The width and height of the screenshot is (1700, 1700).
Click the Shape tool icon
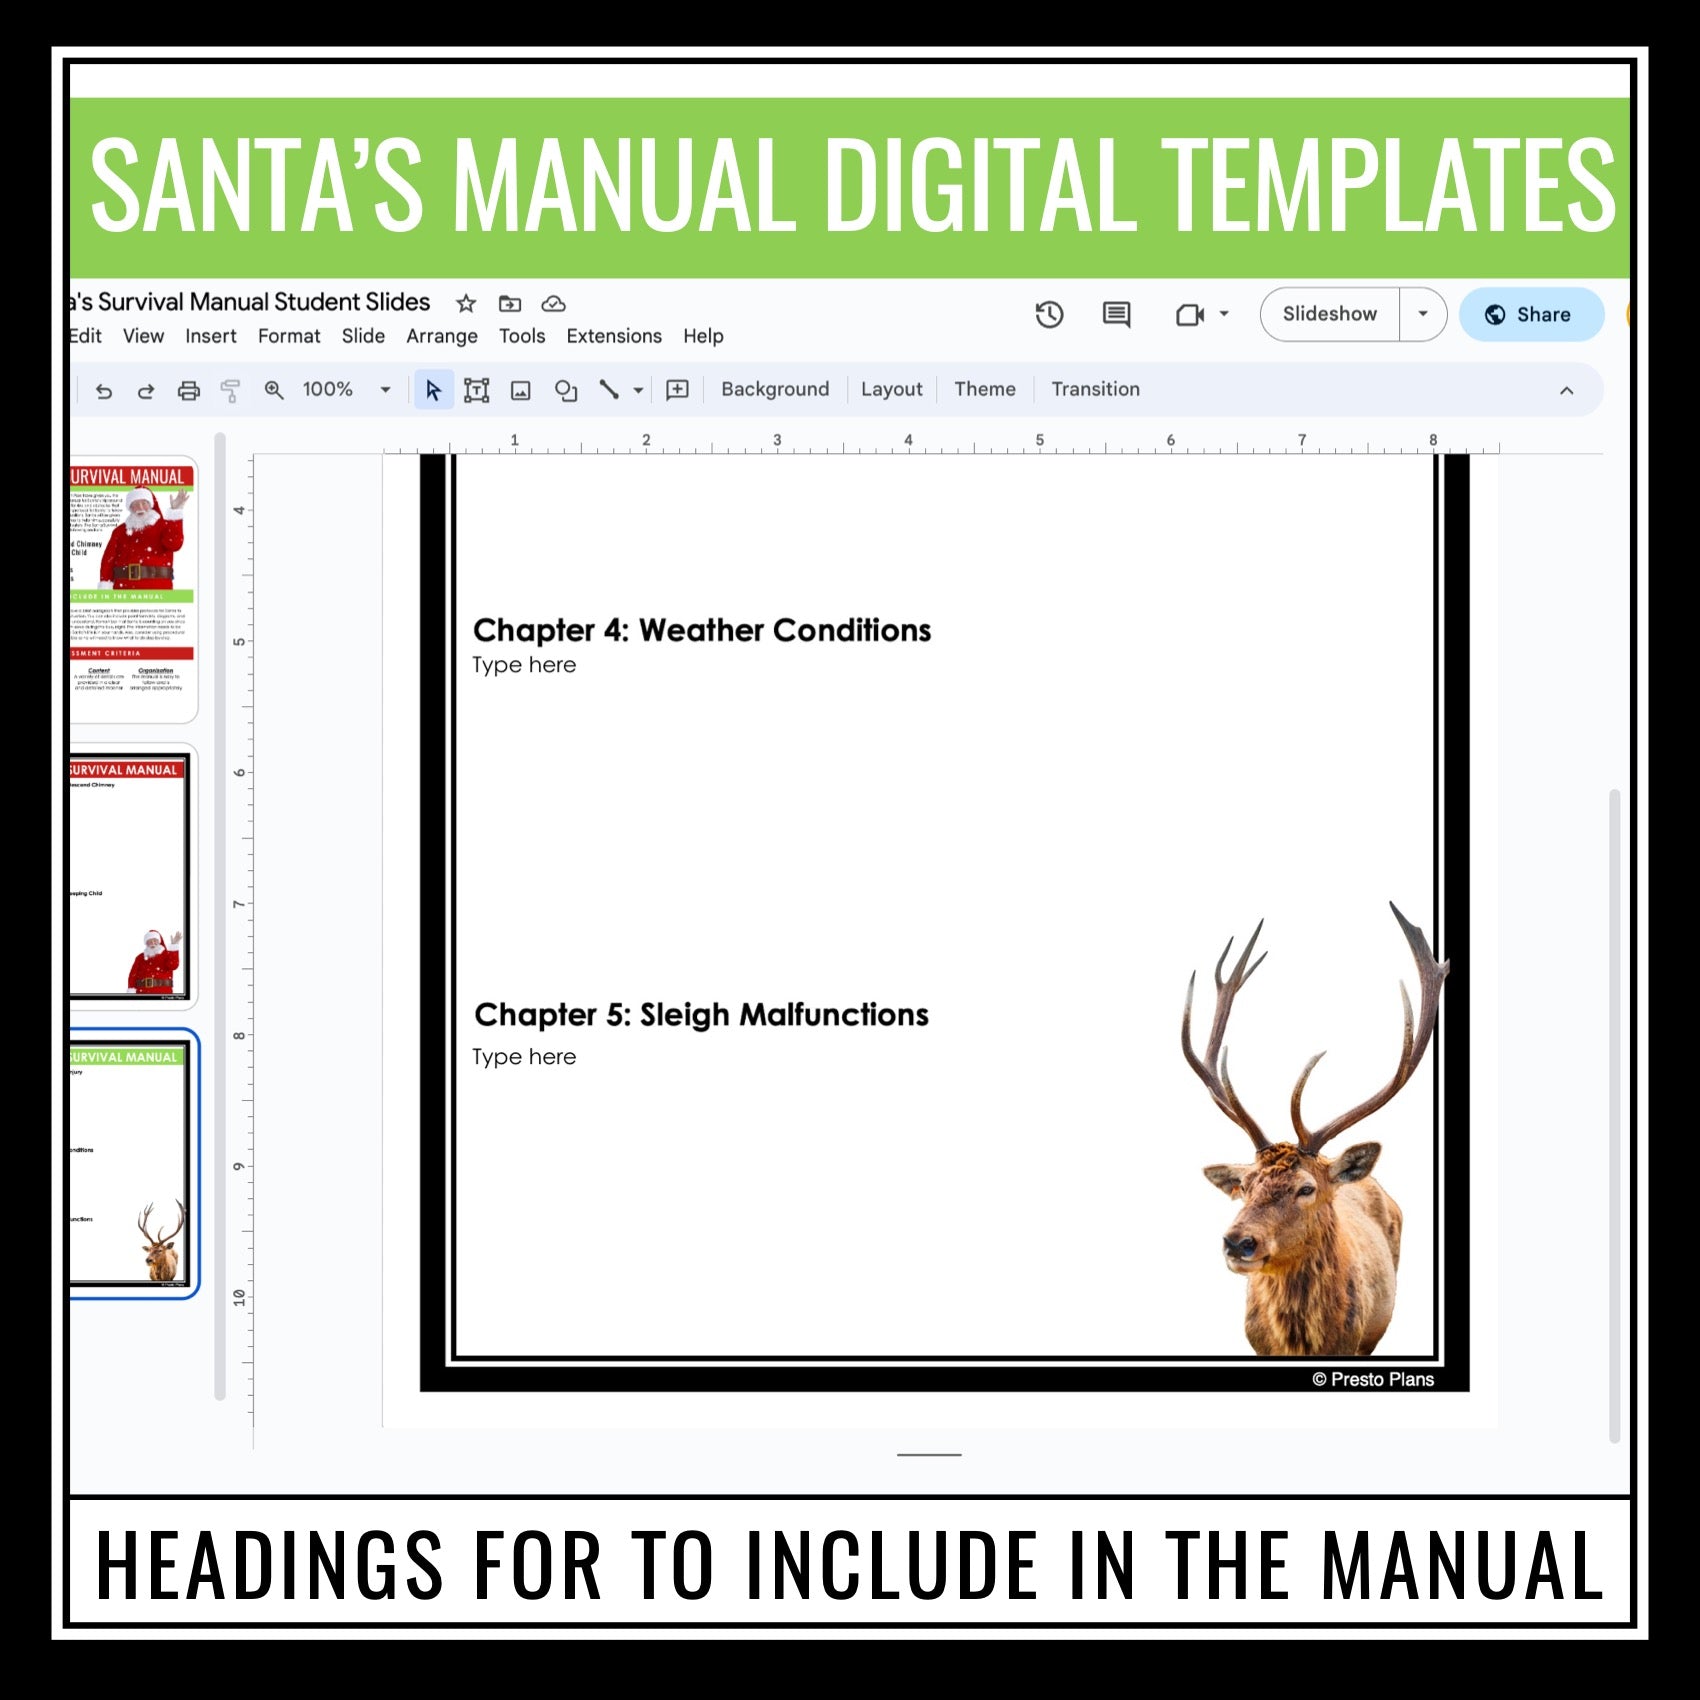point(566,390)
